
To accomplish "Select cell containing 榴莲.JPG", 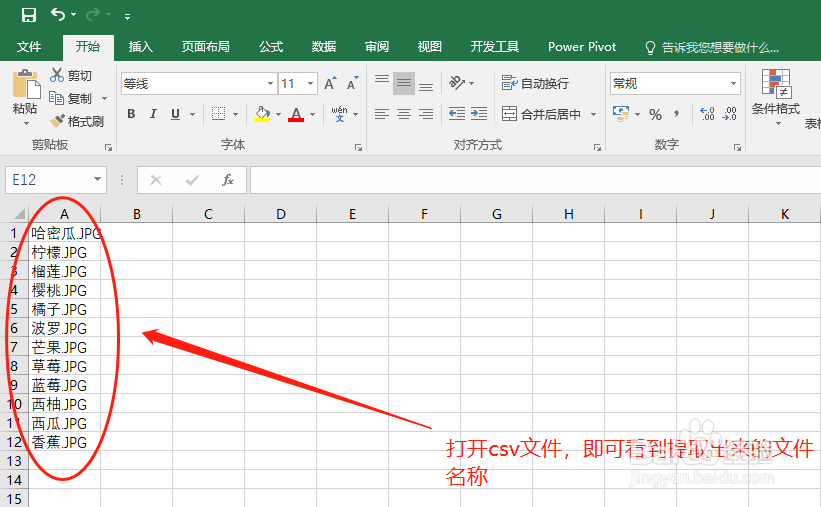I will (x=64, y=271).
